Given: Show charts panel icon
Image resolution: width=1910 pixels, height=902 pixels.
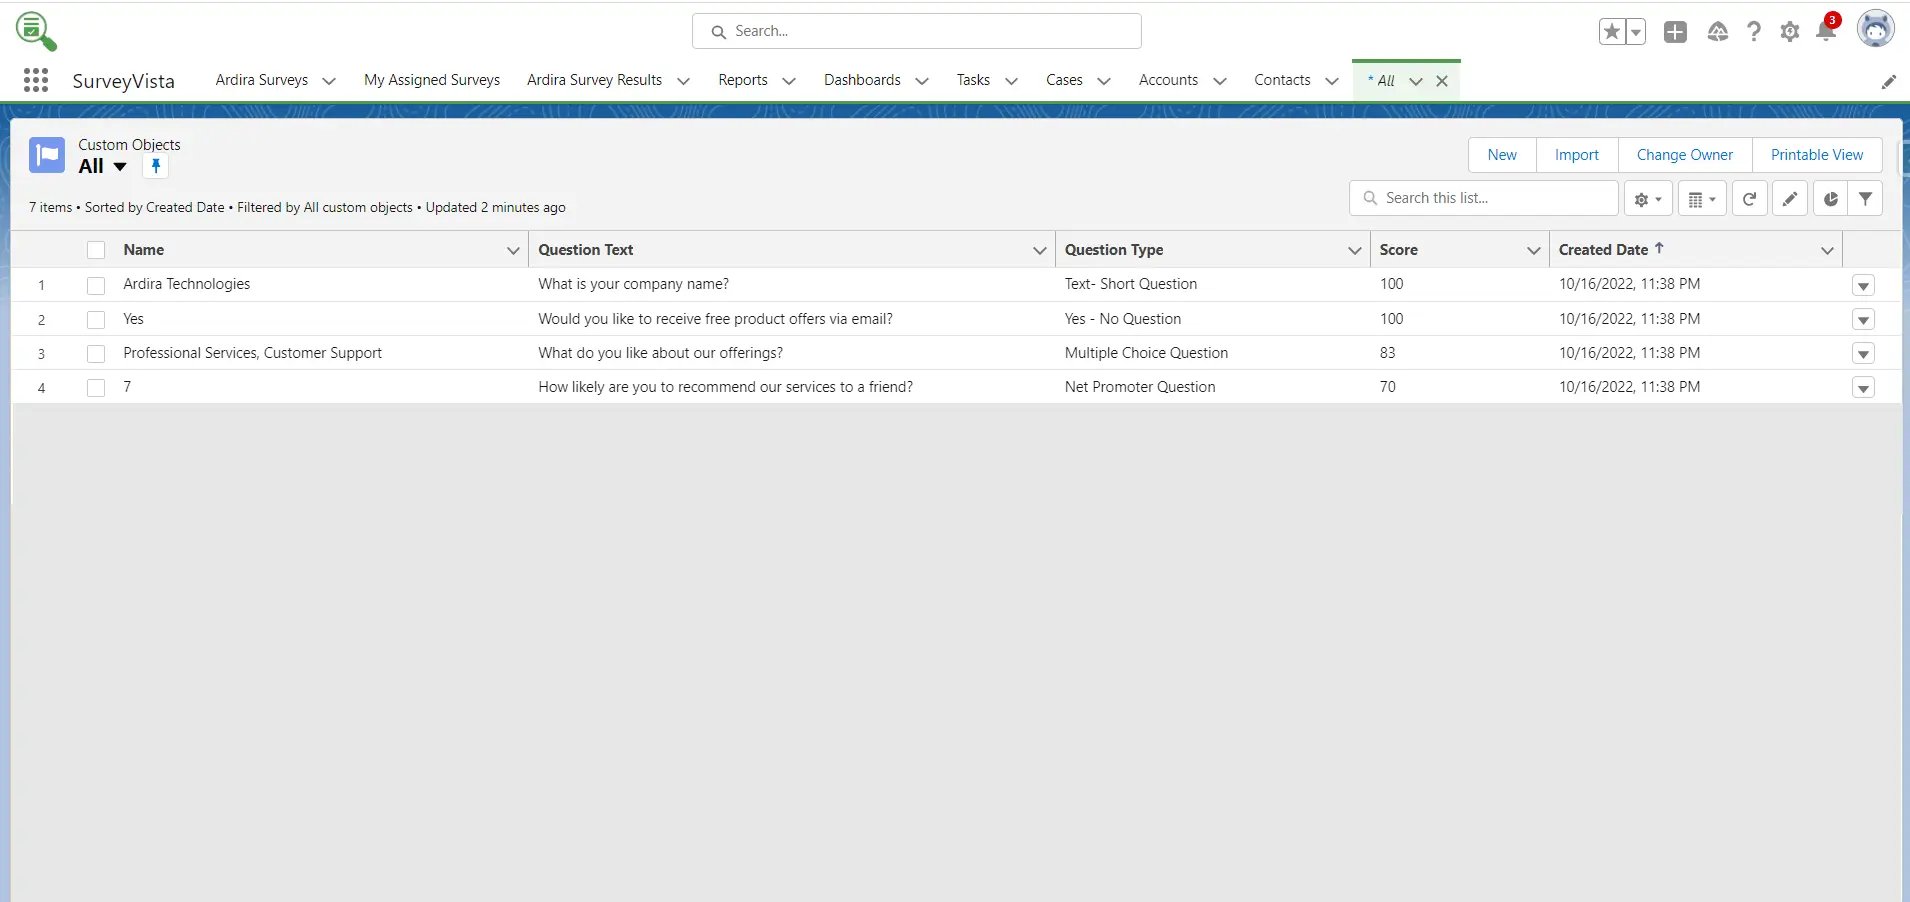Looking at the screenshot, I should [1830, 199].
